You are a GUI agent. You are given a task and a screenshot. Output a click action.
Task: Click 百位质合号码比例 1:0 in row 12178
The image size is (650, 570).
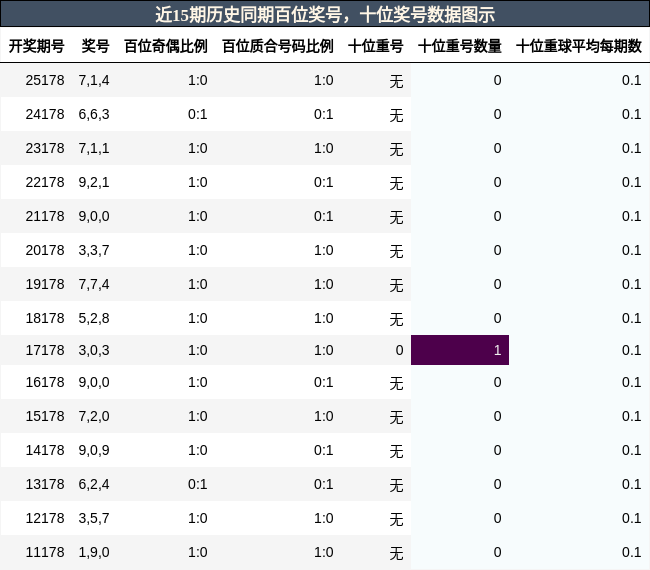pos(323,518)
